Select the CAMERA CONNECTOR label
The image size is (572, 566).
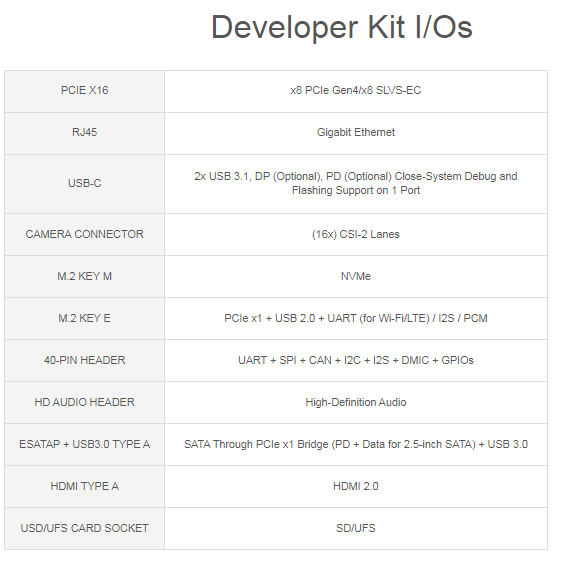[85, 234]
